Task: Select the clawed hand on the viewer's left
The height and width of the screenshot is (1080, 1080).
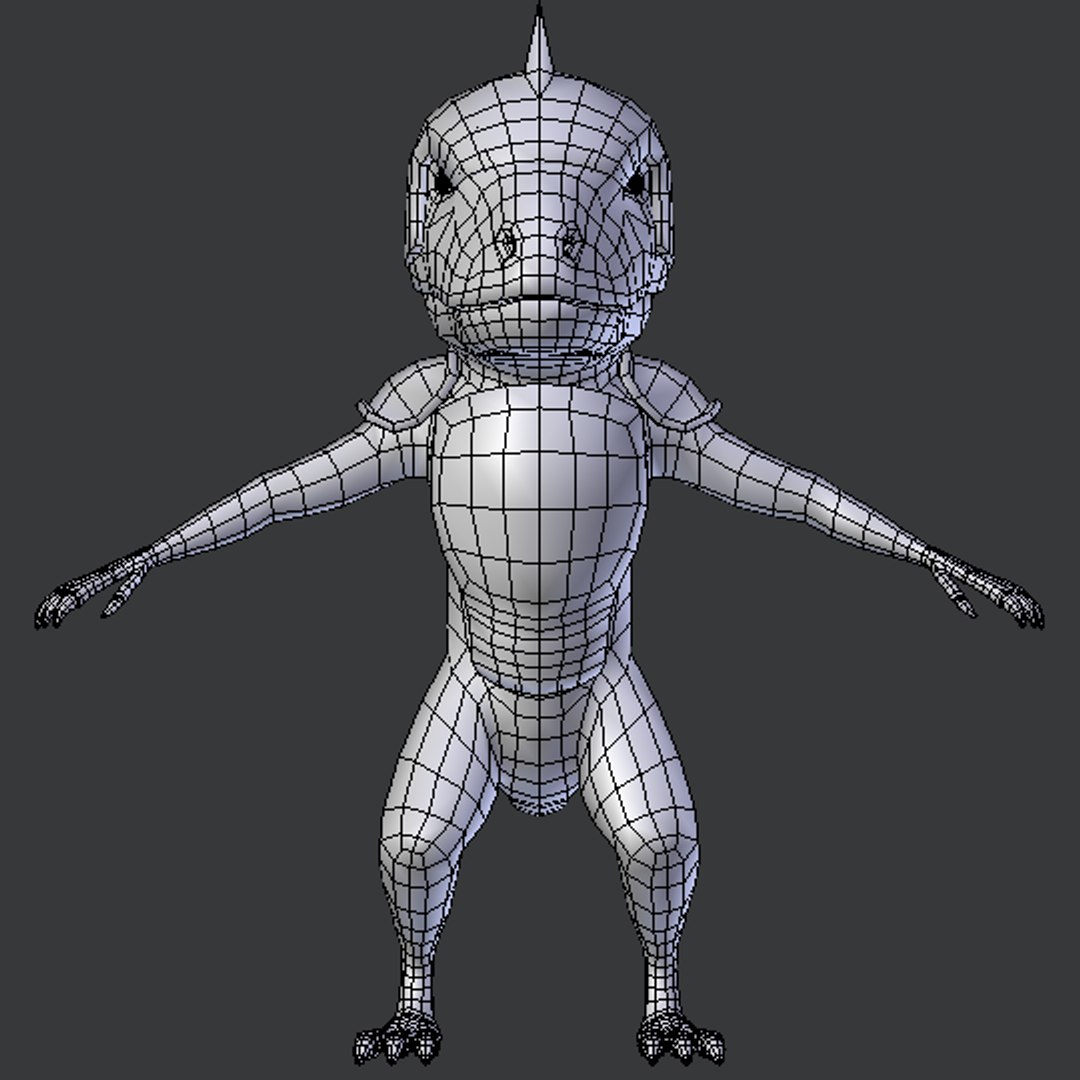Action: 93,588
